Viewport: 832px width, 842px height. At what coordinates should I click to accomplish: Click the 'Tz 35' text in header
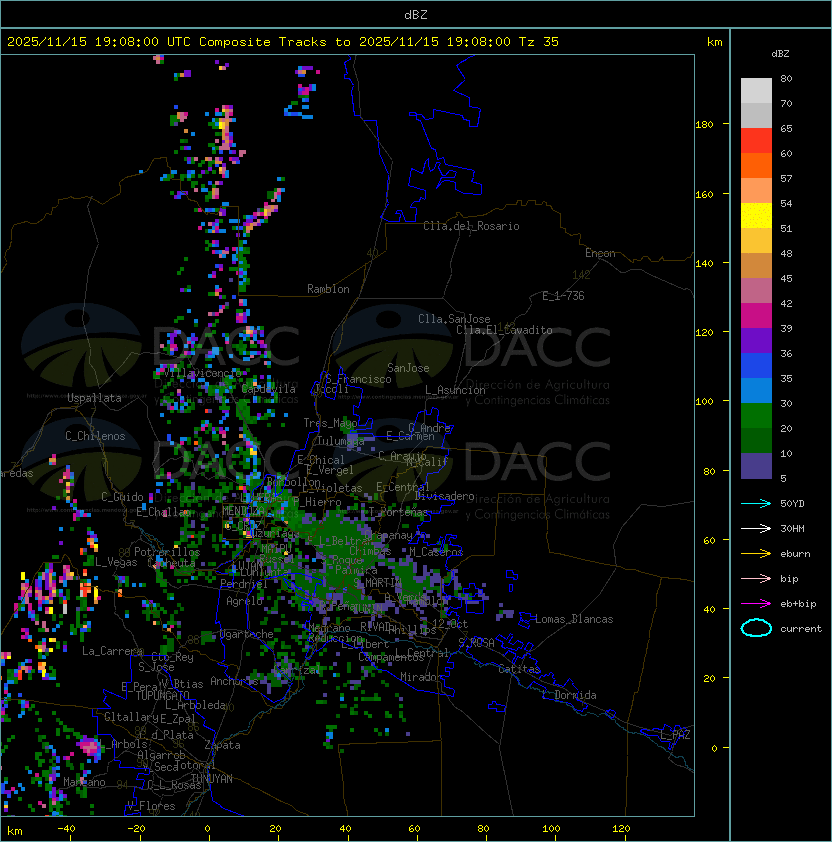pyautogui.click(x=539, y=42)
